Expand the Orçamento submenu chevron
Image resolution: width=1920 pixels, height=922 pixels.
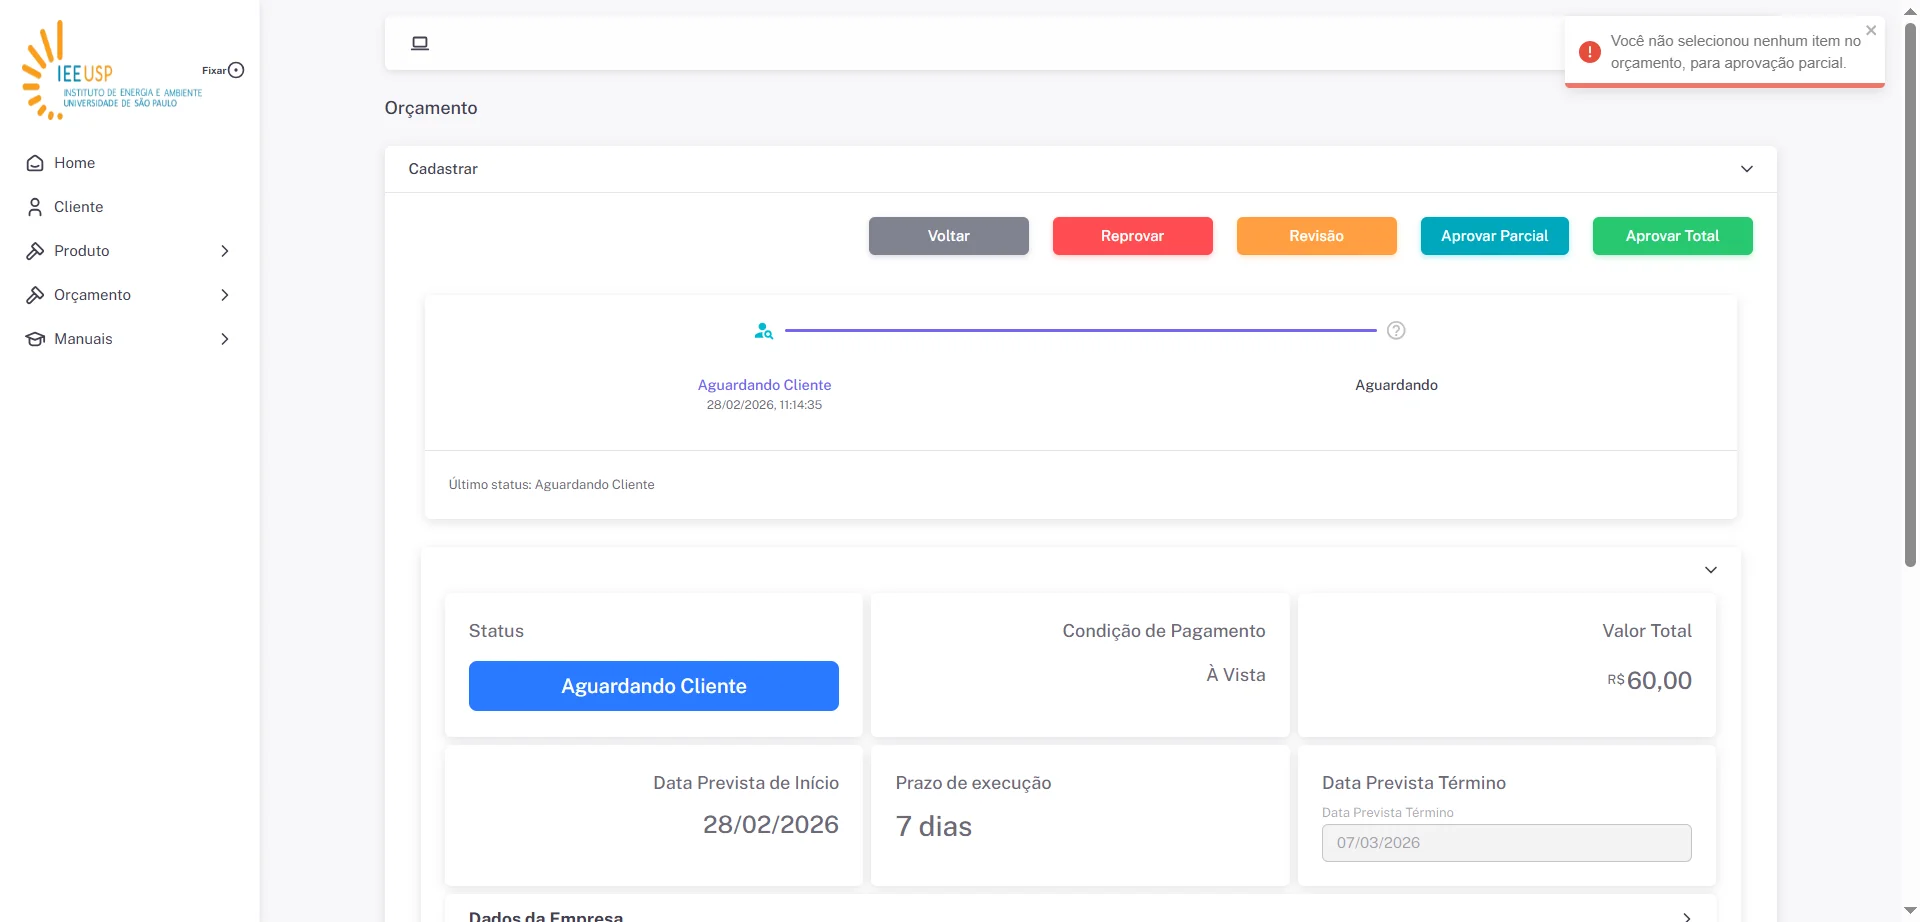(x=225, y=295)
